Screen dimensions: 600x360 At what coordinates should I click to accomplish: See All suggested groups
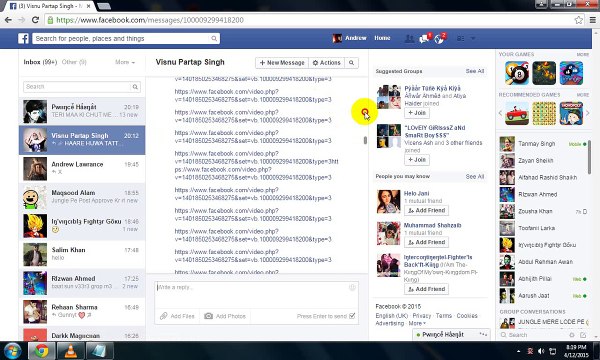click(x=474, y=71)
